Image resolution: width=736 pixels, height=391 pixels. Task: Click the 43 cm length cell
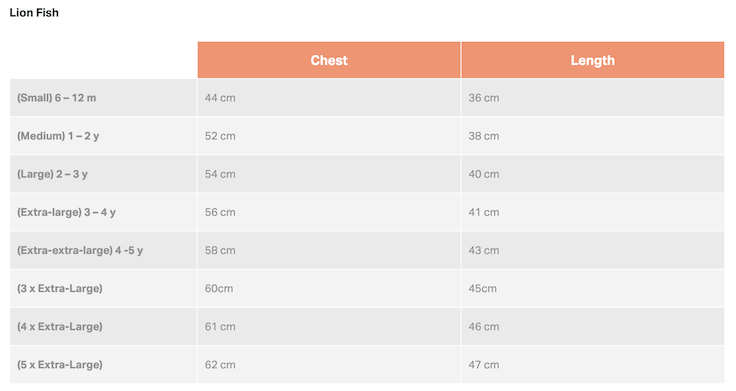click(593, 250)
